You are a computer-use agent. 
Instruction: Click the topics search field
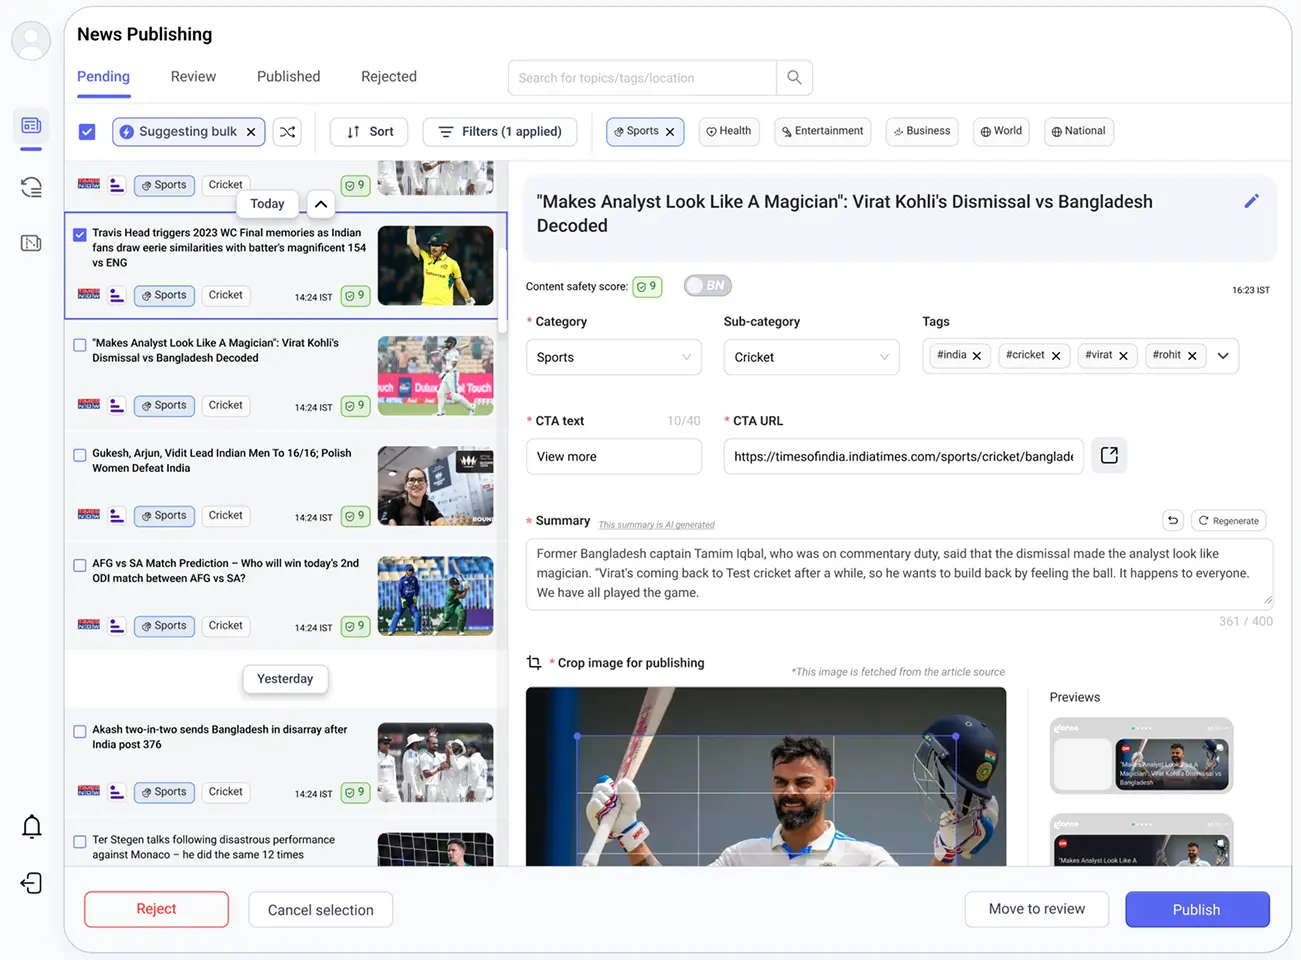click(x=643, y=77)
